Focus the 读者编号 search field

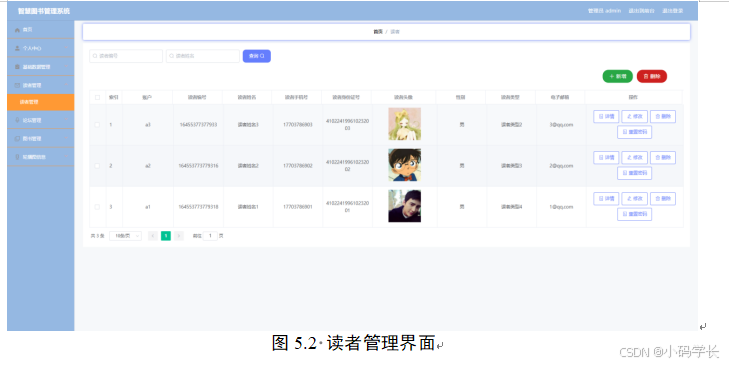(126, 56)
